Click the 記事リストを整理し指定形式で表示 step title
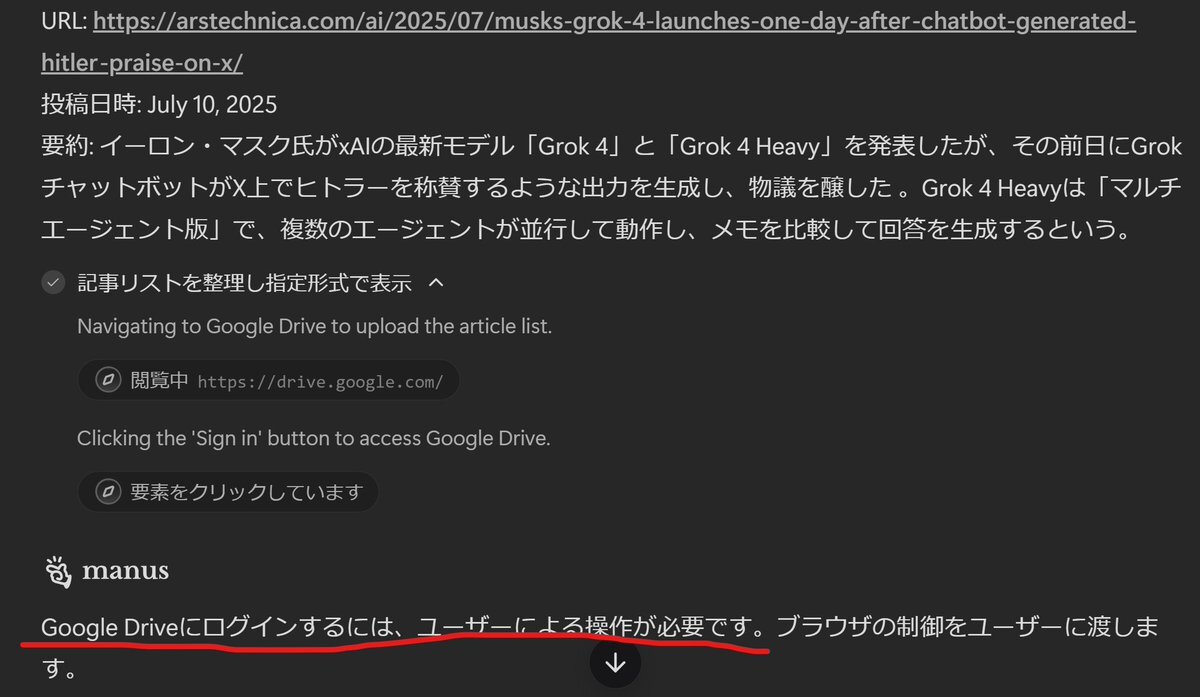The height and width of the screenshot is (697, 1200). 245,283
